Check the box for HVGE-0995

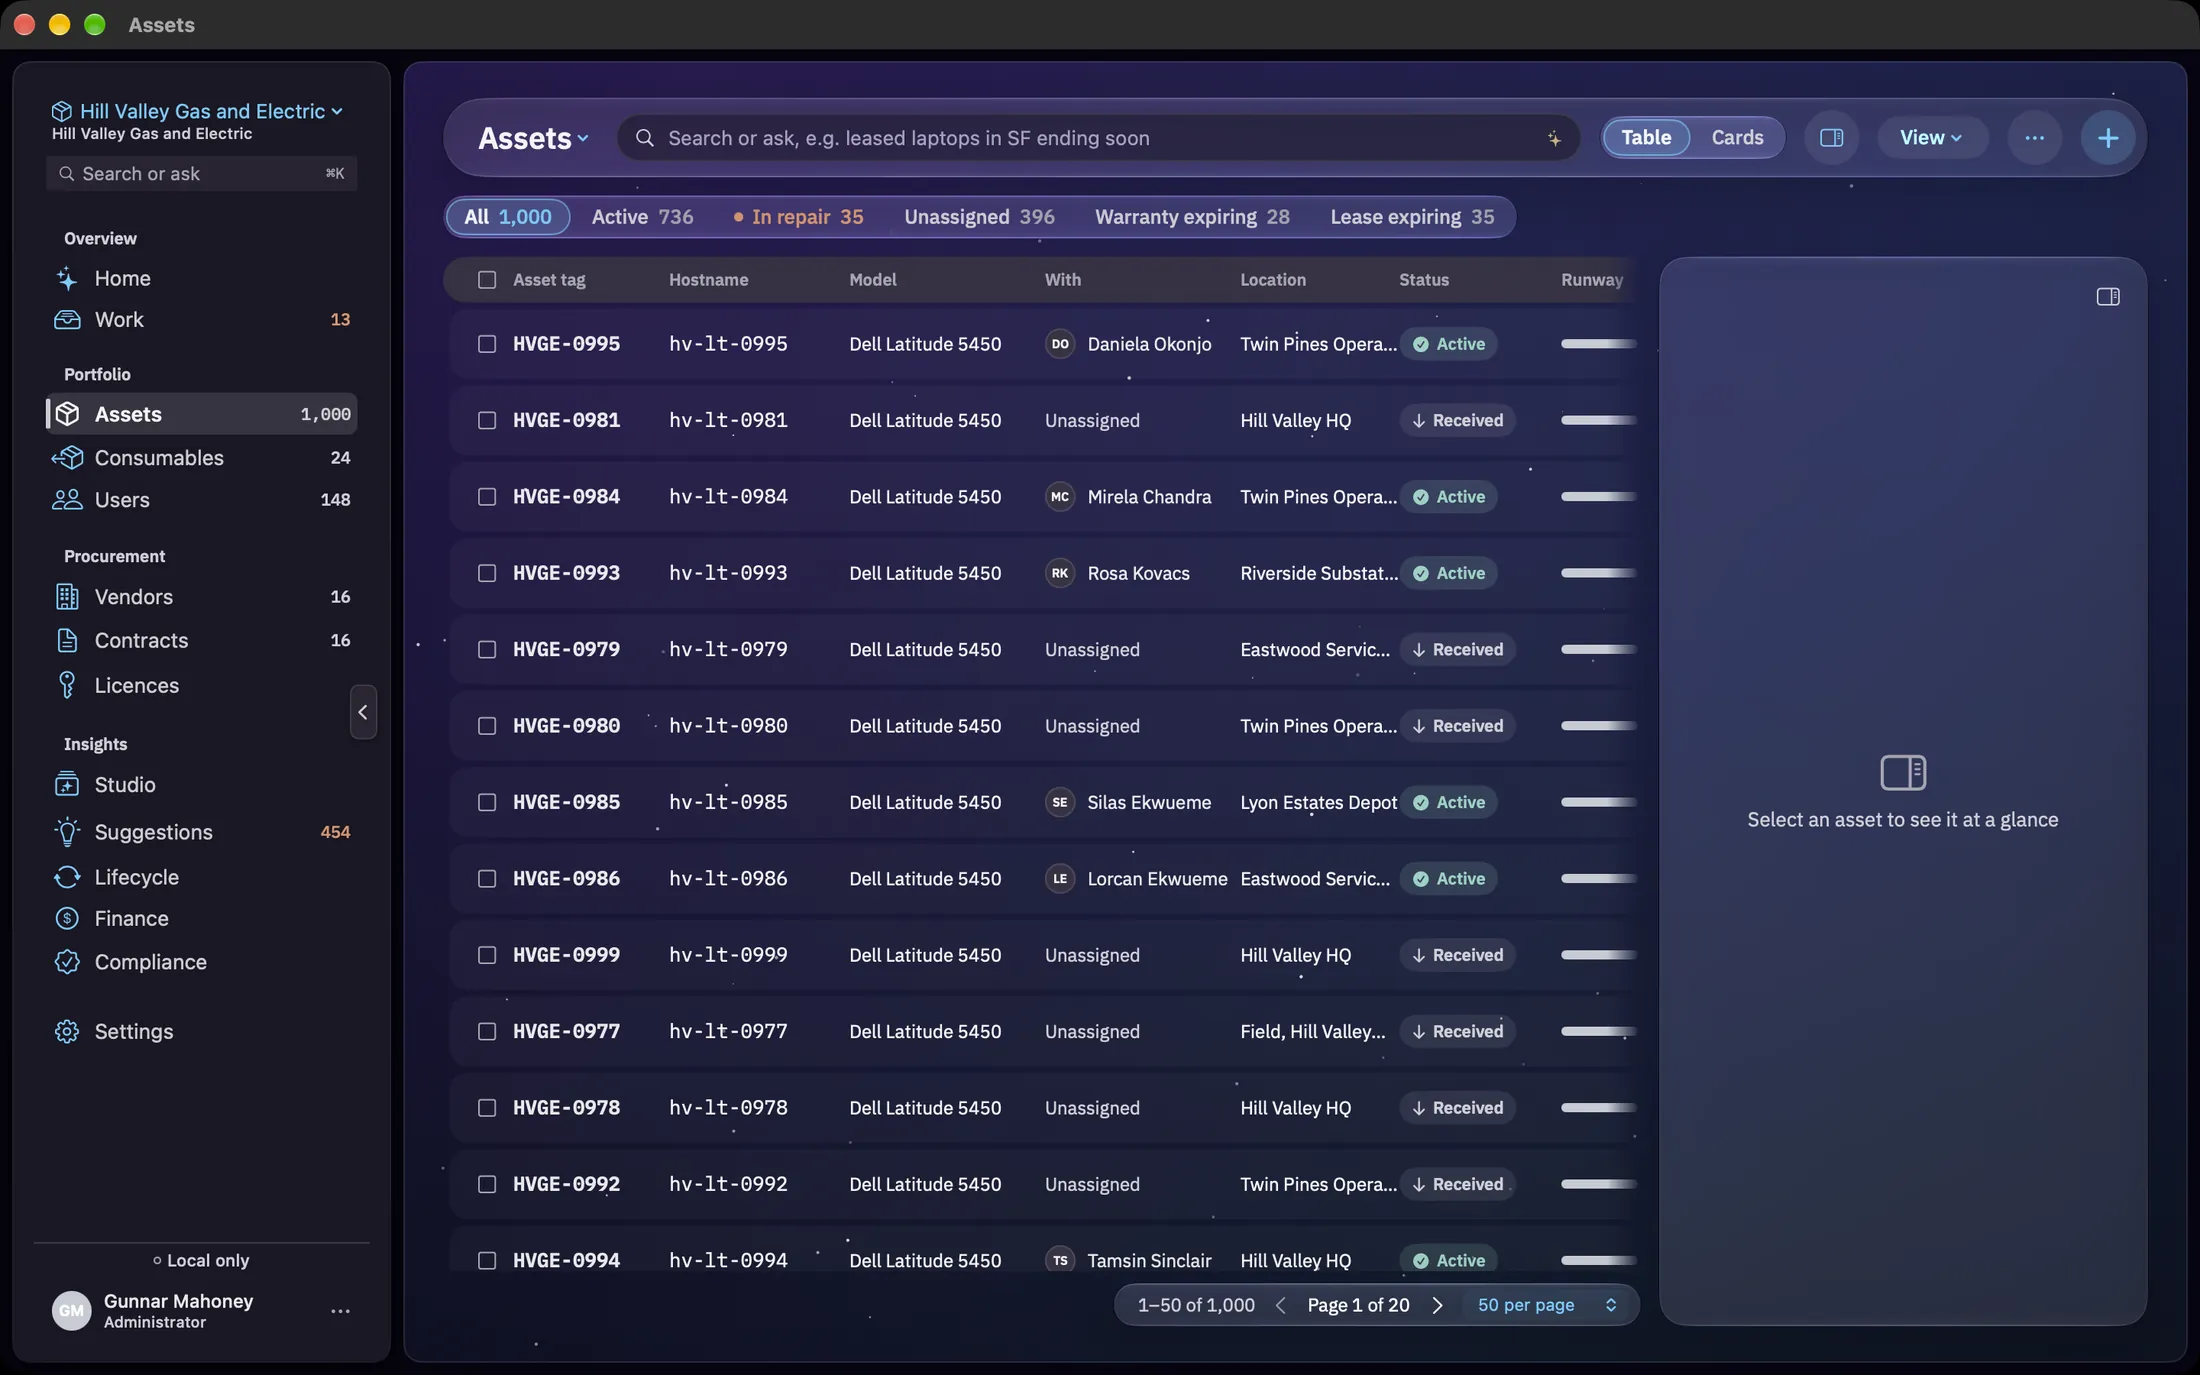click(487, 344)
